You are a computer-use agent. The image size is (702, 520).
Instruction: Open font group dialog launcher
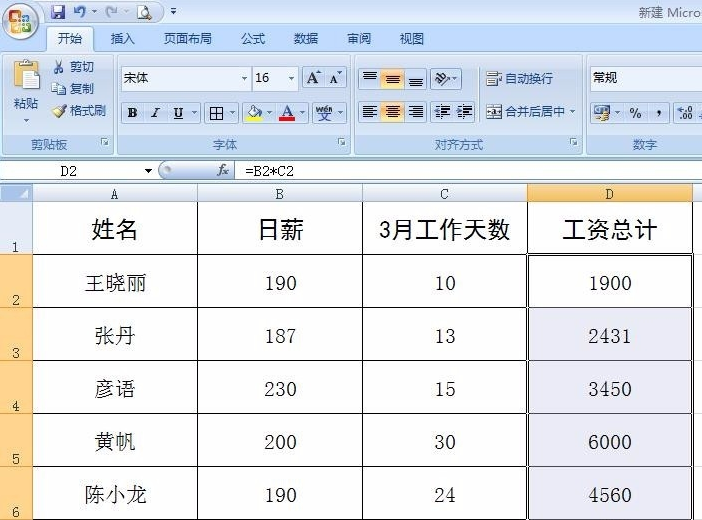click(x=342, y=142)
